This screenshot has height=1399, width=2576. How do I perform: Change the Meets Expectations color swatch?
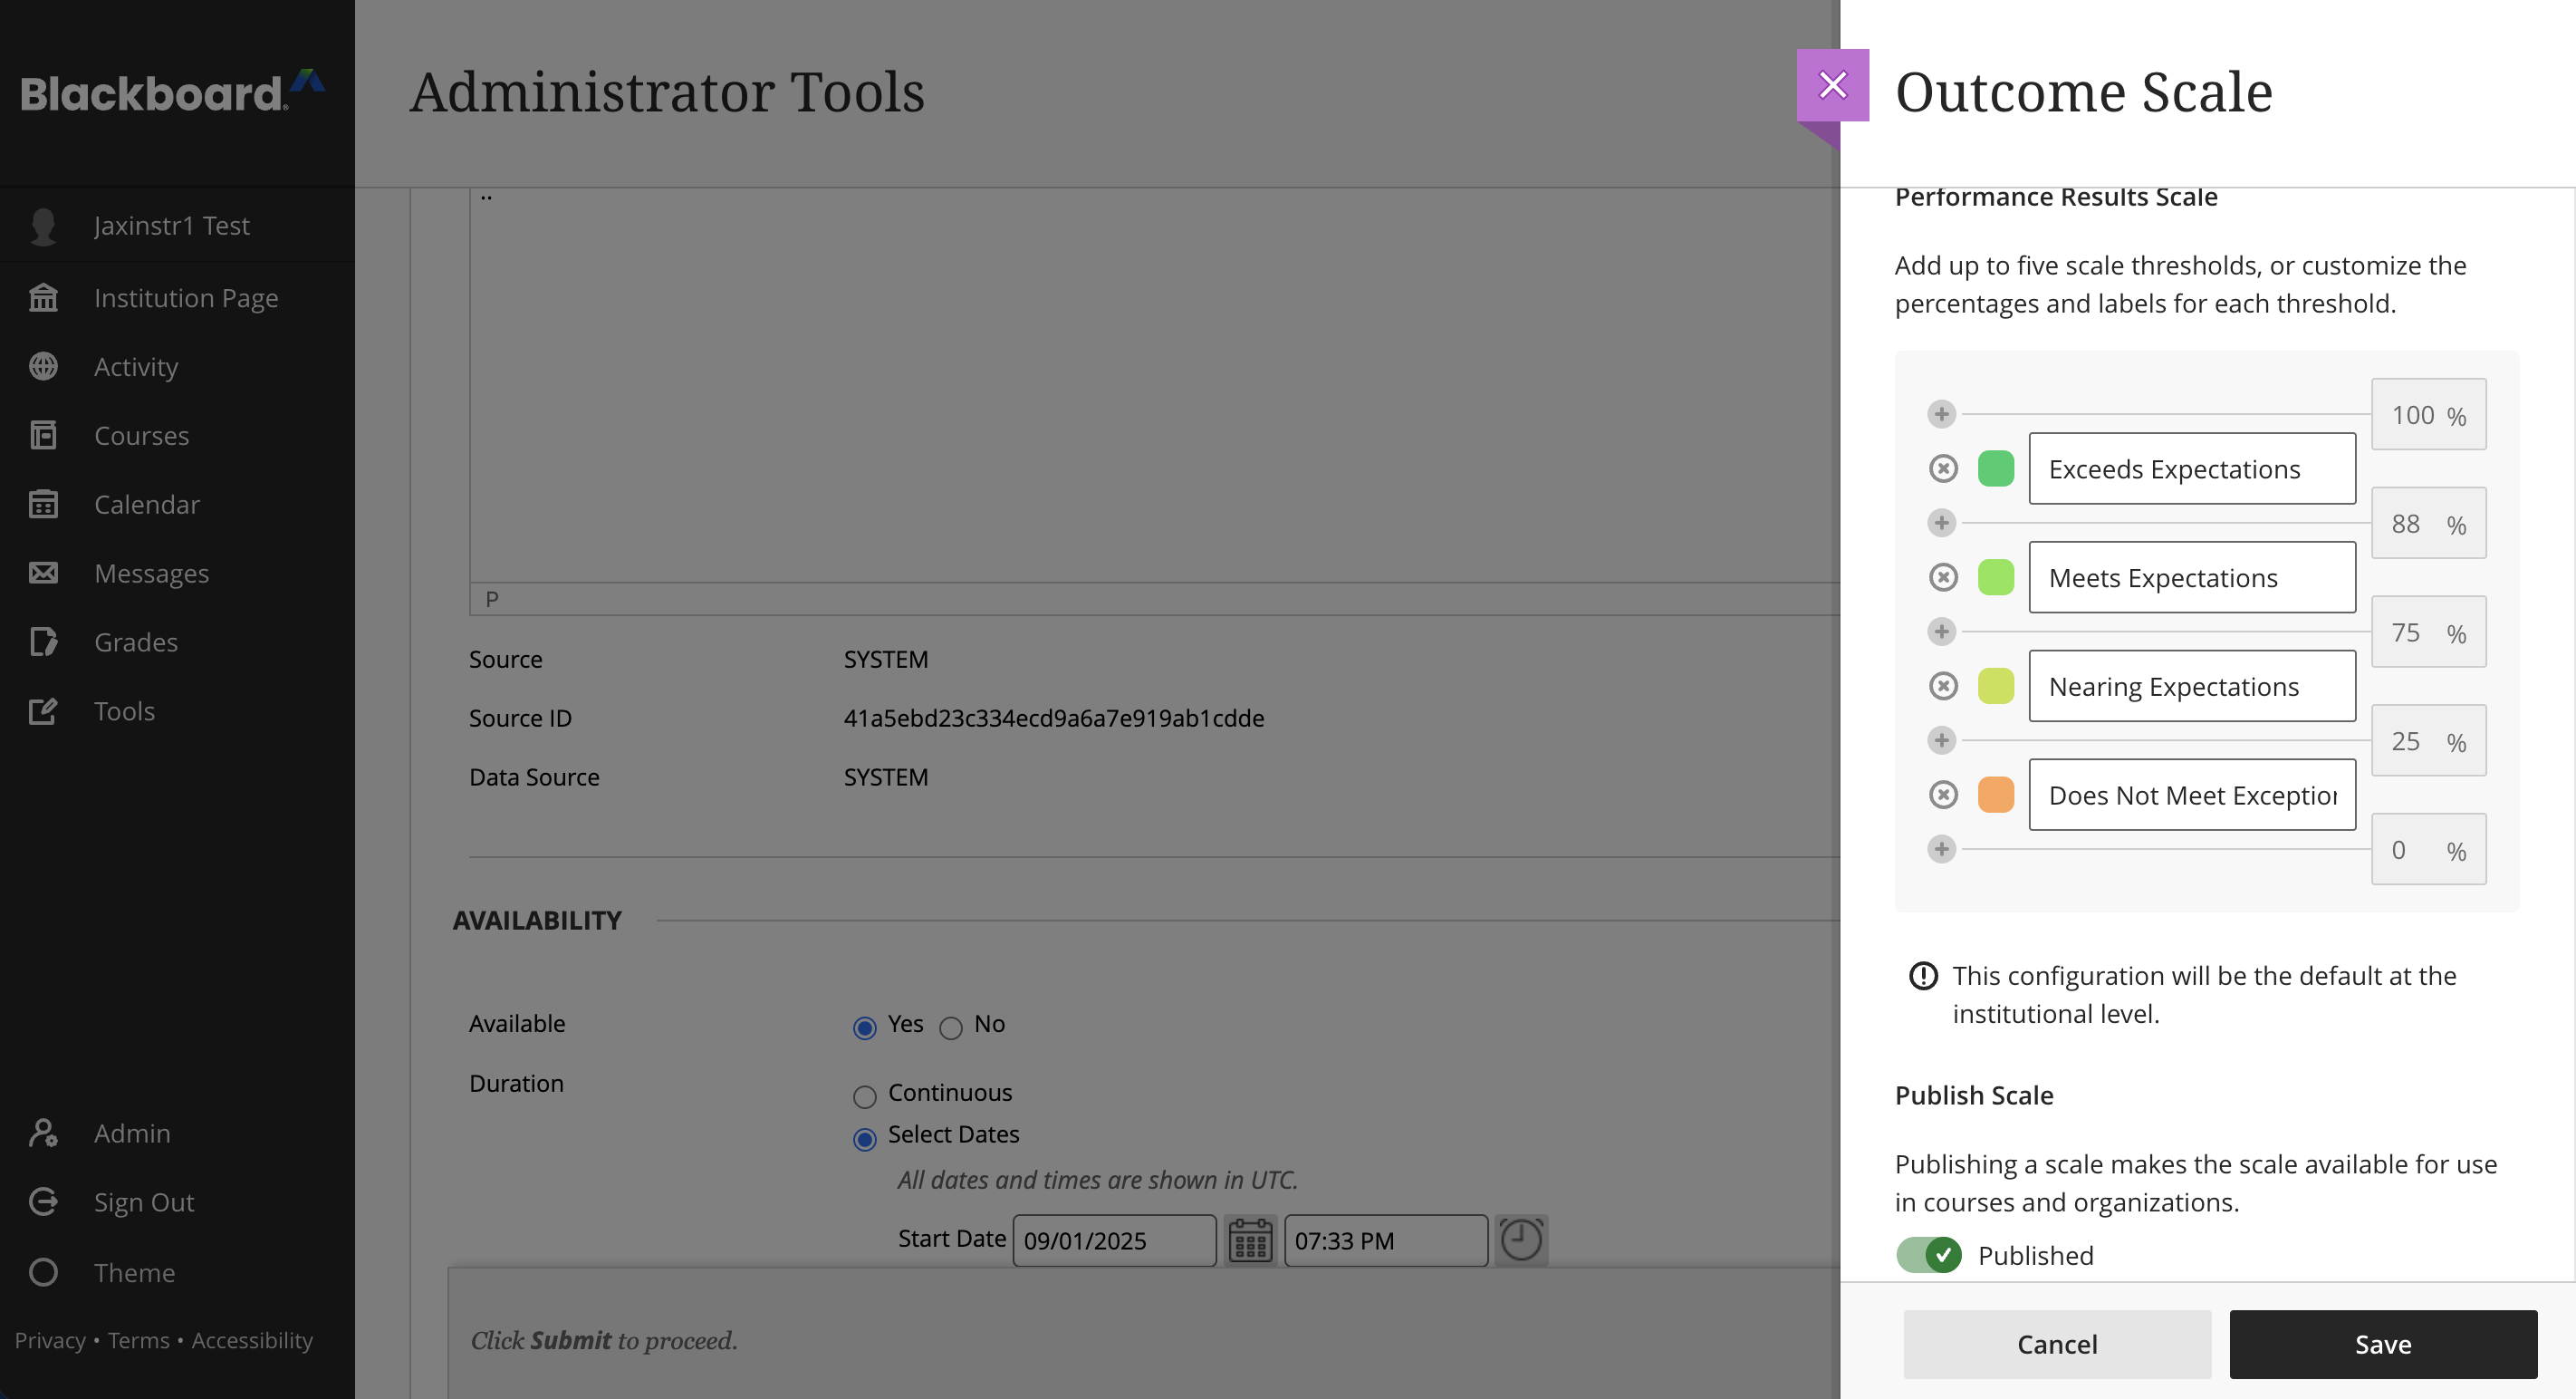1995,577
